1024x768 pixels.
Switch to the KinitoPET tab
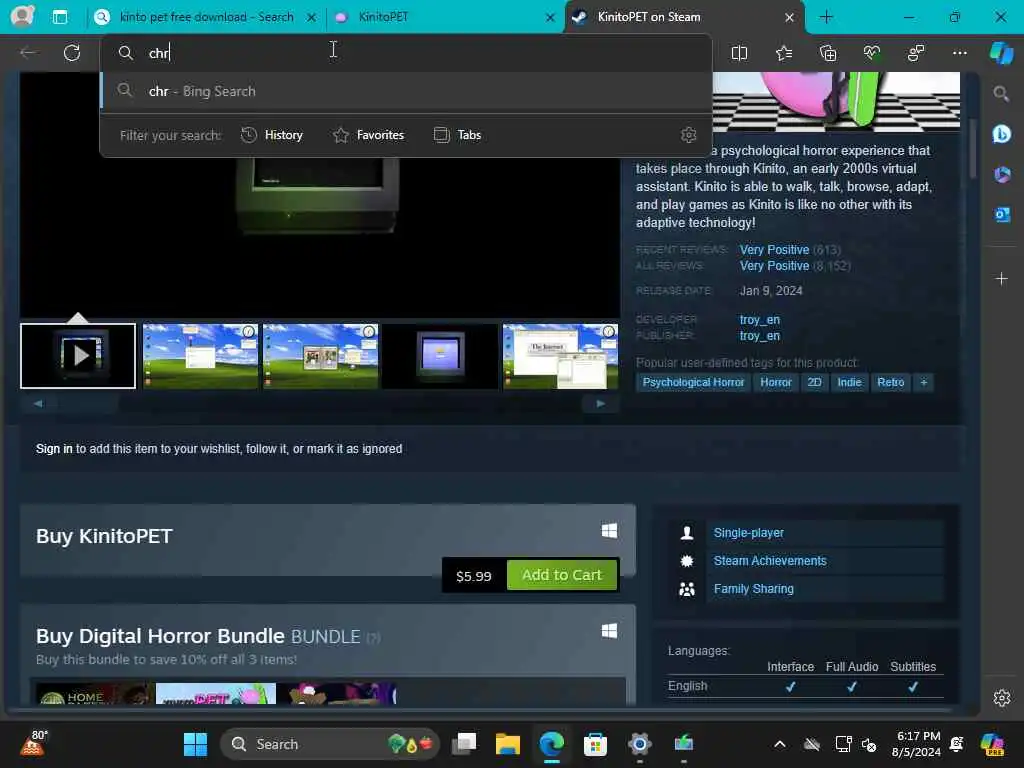pos(444,17)
